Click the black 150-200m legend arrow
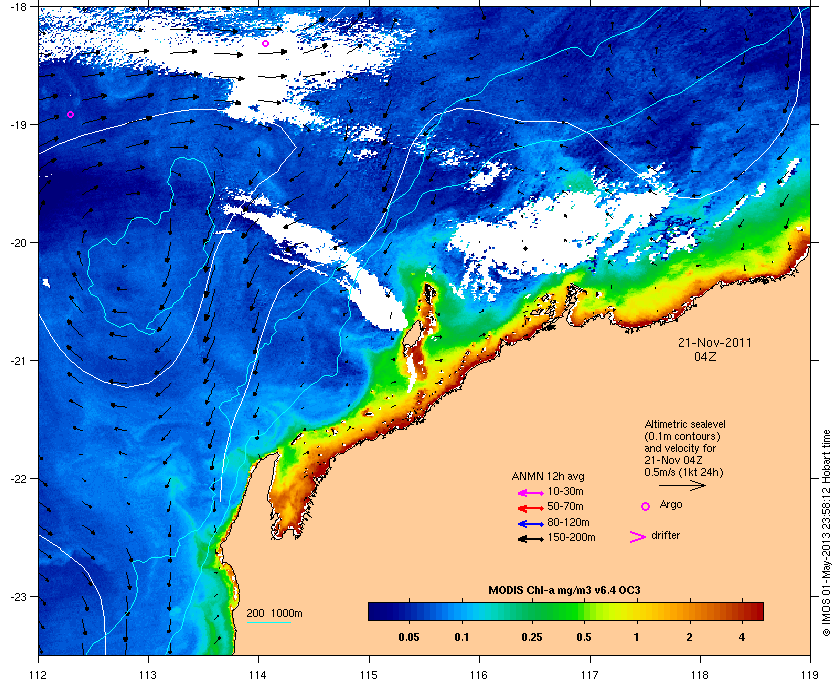 coord(531,539)
